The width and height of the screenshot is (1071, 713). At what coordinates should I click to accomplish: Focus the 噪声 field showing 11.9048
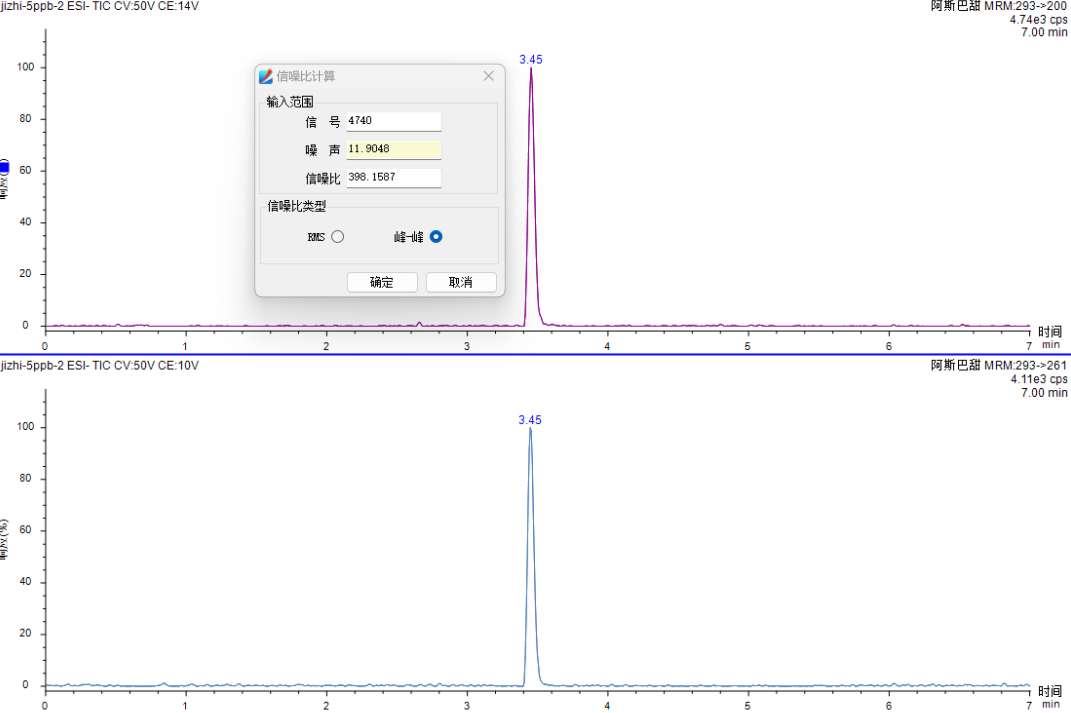click(393, 149)
